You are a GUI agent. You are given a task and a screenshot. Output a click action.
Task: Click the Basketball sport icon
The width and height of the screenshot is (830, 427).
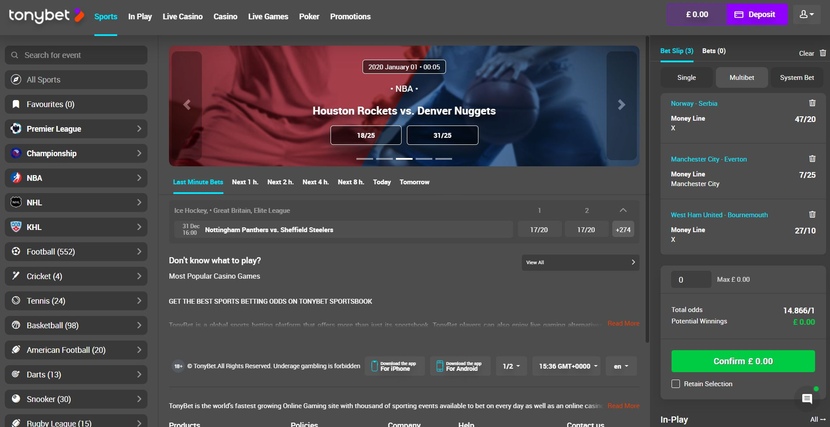(16, 325)
